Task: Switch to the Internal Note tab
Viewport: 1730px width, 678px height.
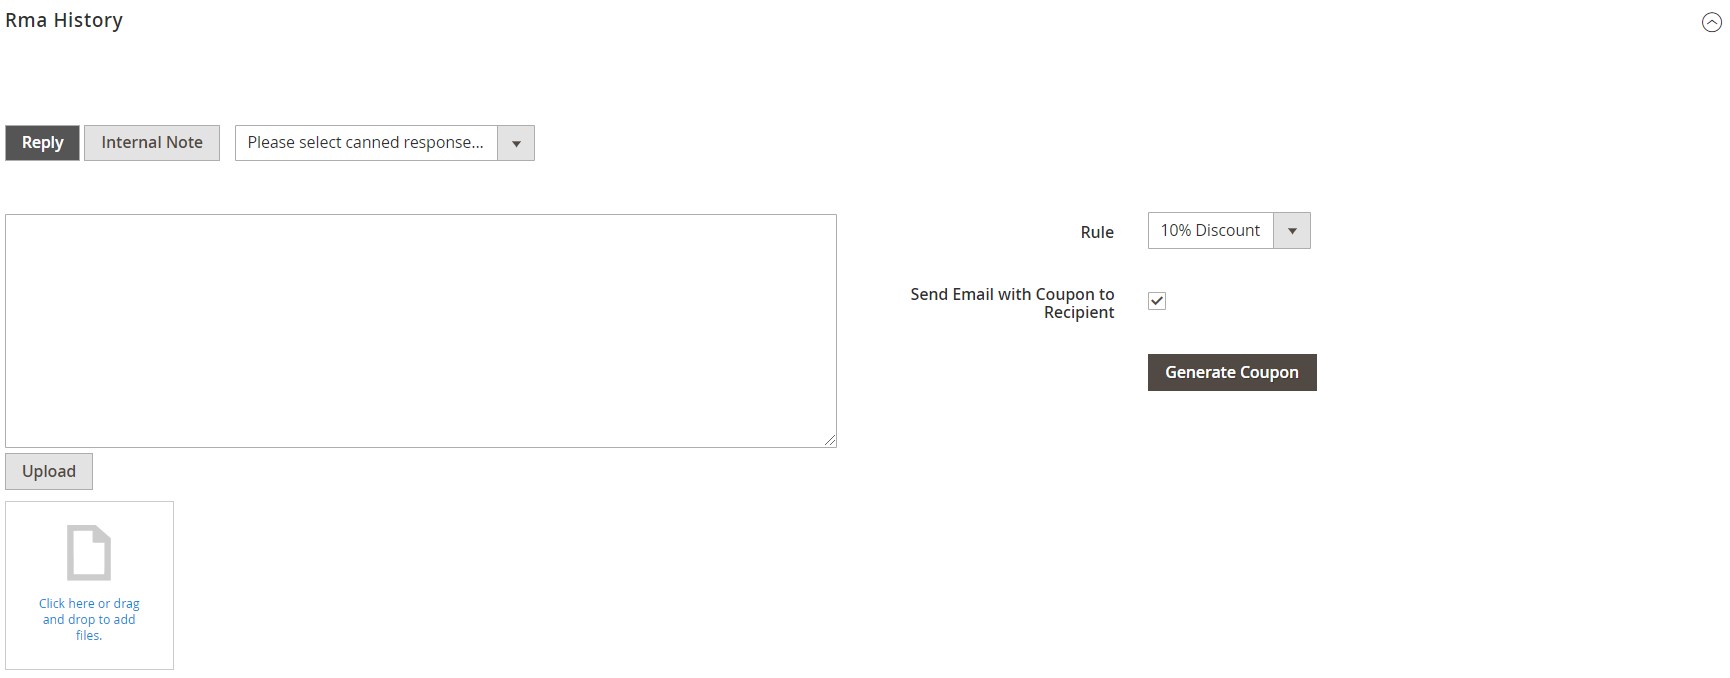Action: coord(152,143)
